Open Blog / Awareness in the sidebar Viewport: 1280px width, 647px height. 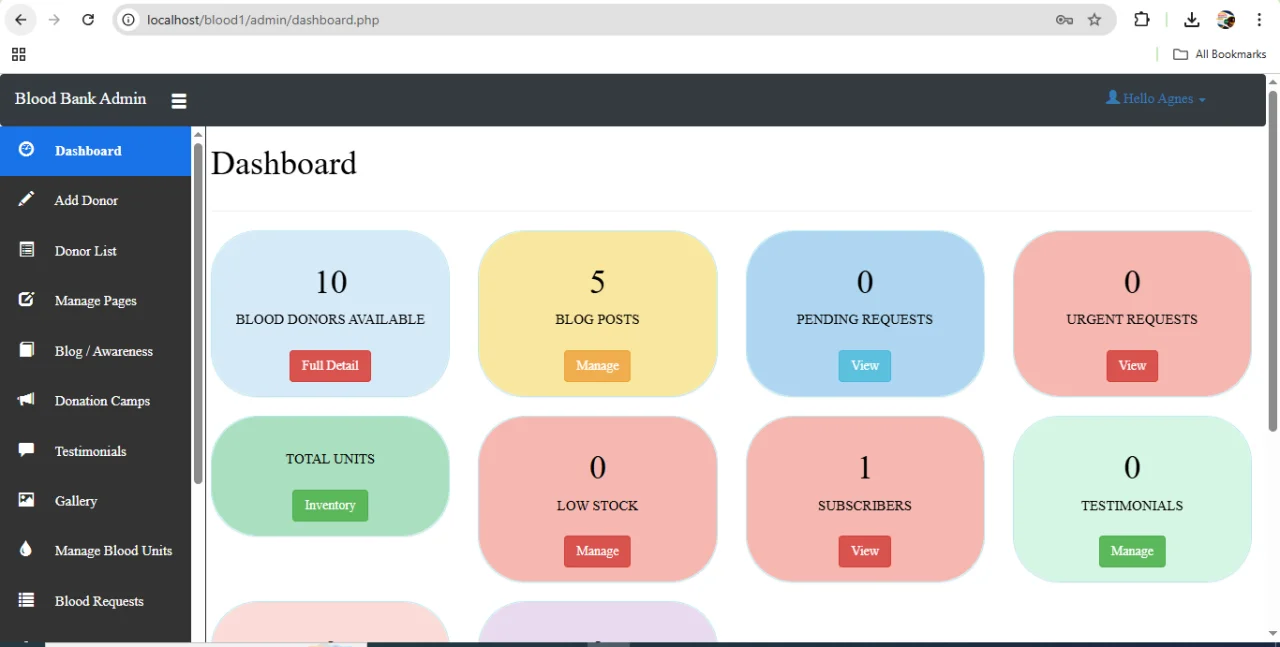pos(95,351)
